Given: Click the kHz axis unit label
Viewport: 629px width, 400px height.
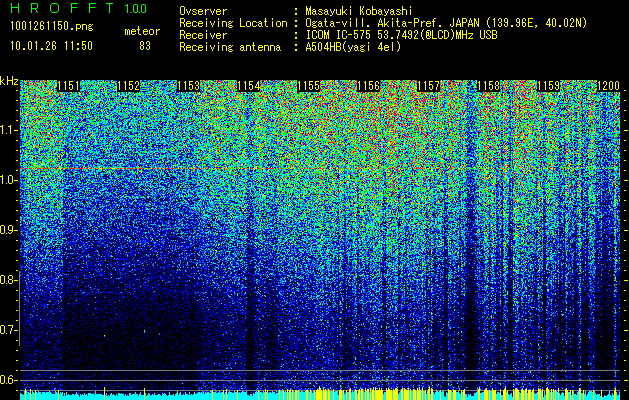Looking at the screenshot, I should (9, 81).
